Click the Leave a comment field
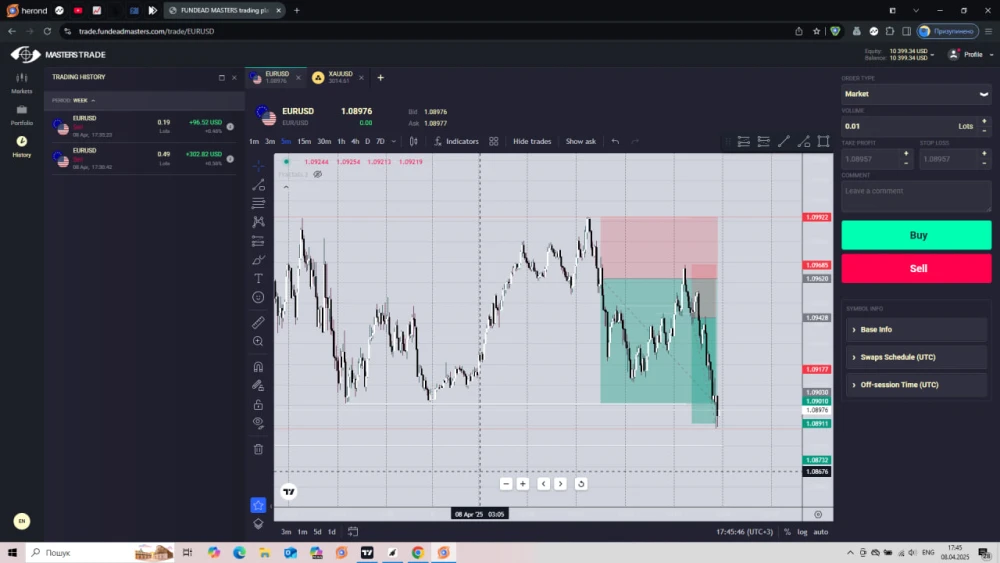Screen dimensions: 1000x563 [915, 195]
